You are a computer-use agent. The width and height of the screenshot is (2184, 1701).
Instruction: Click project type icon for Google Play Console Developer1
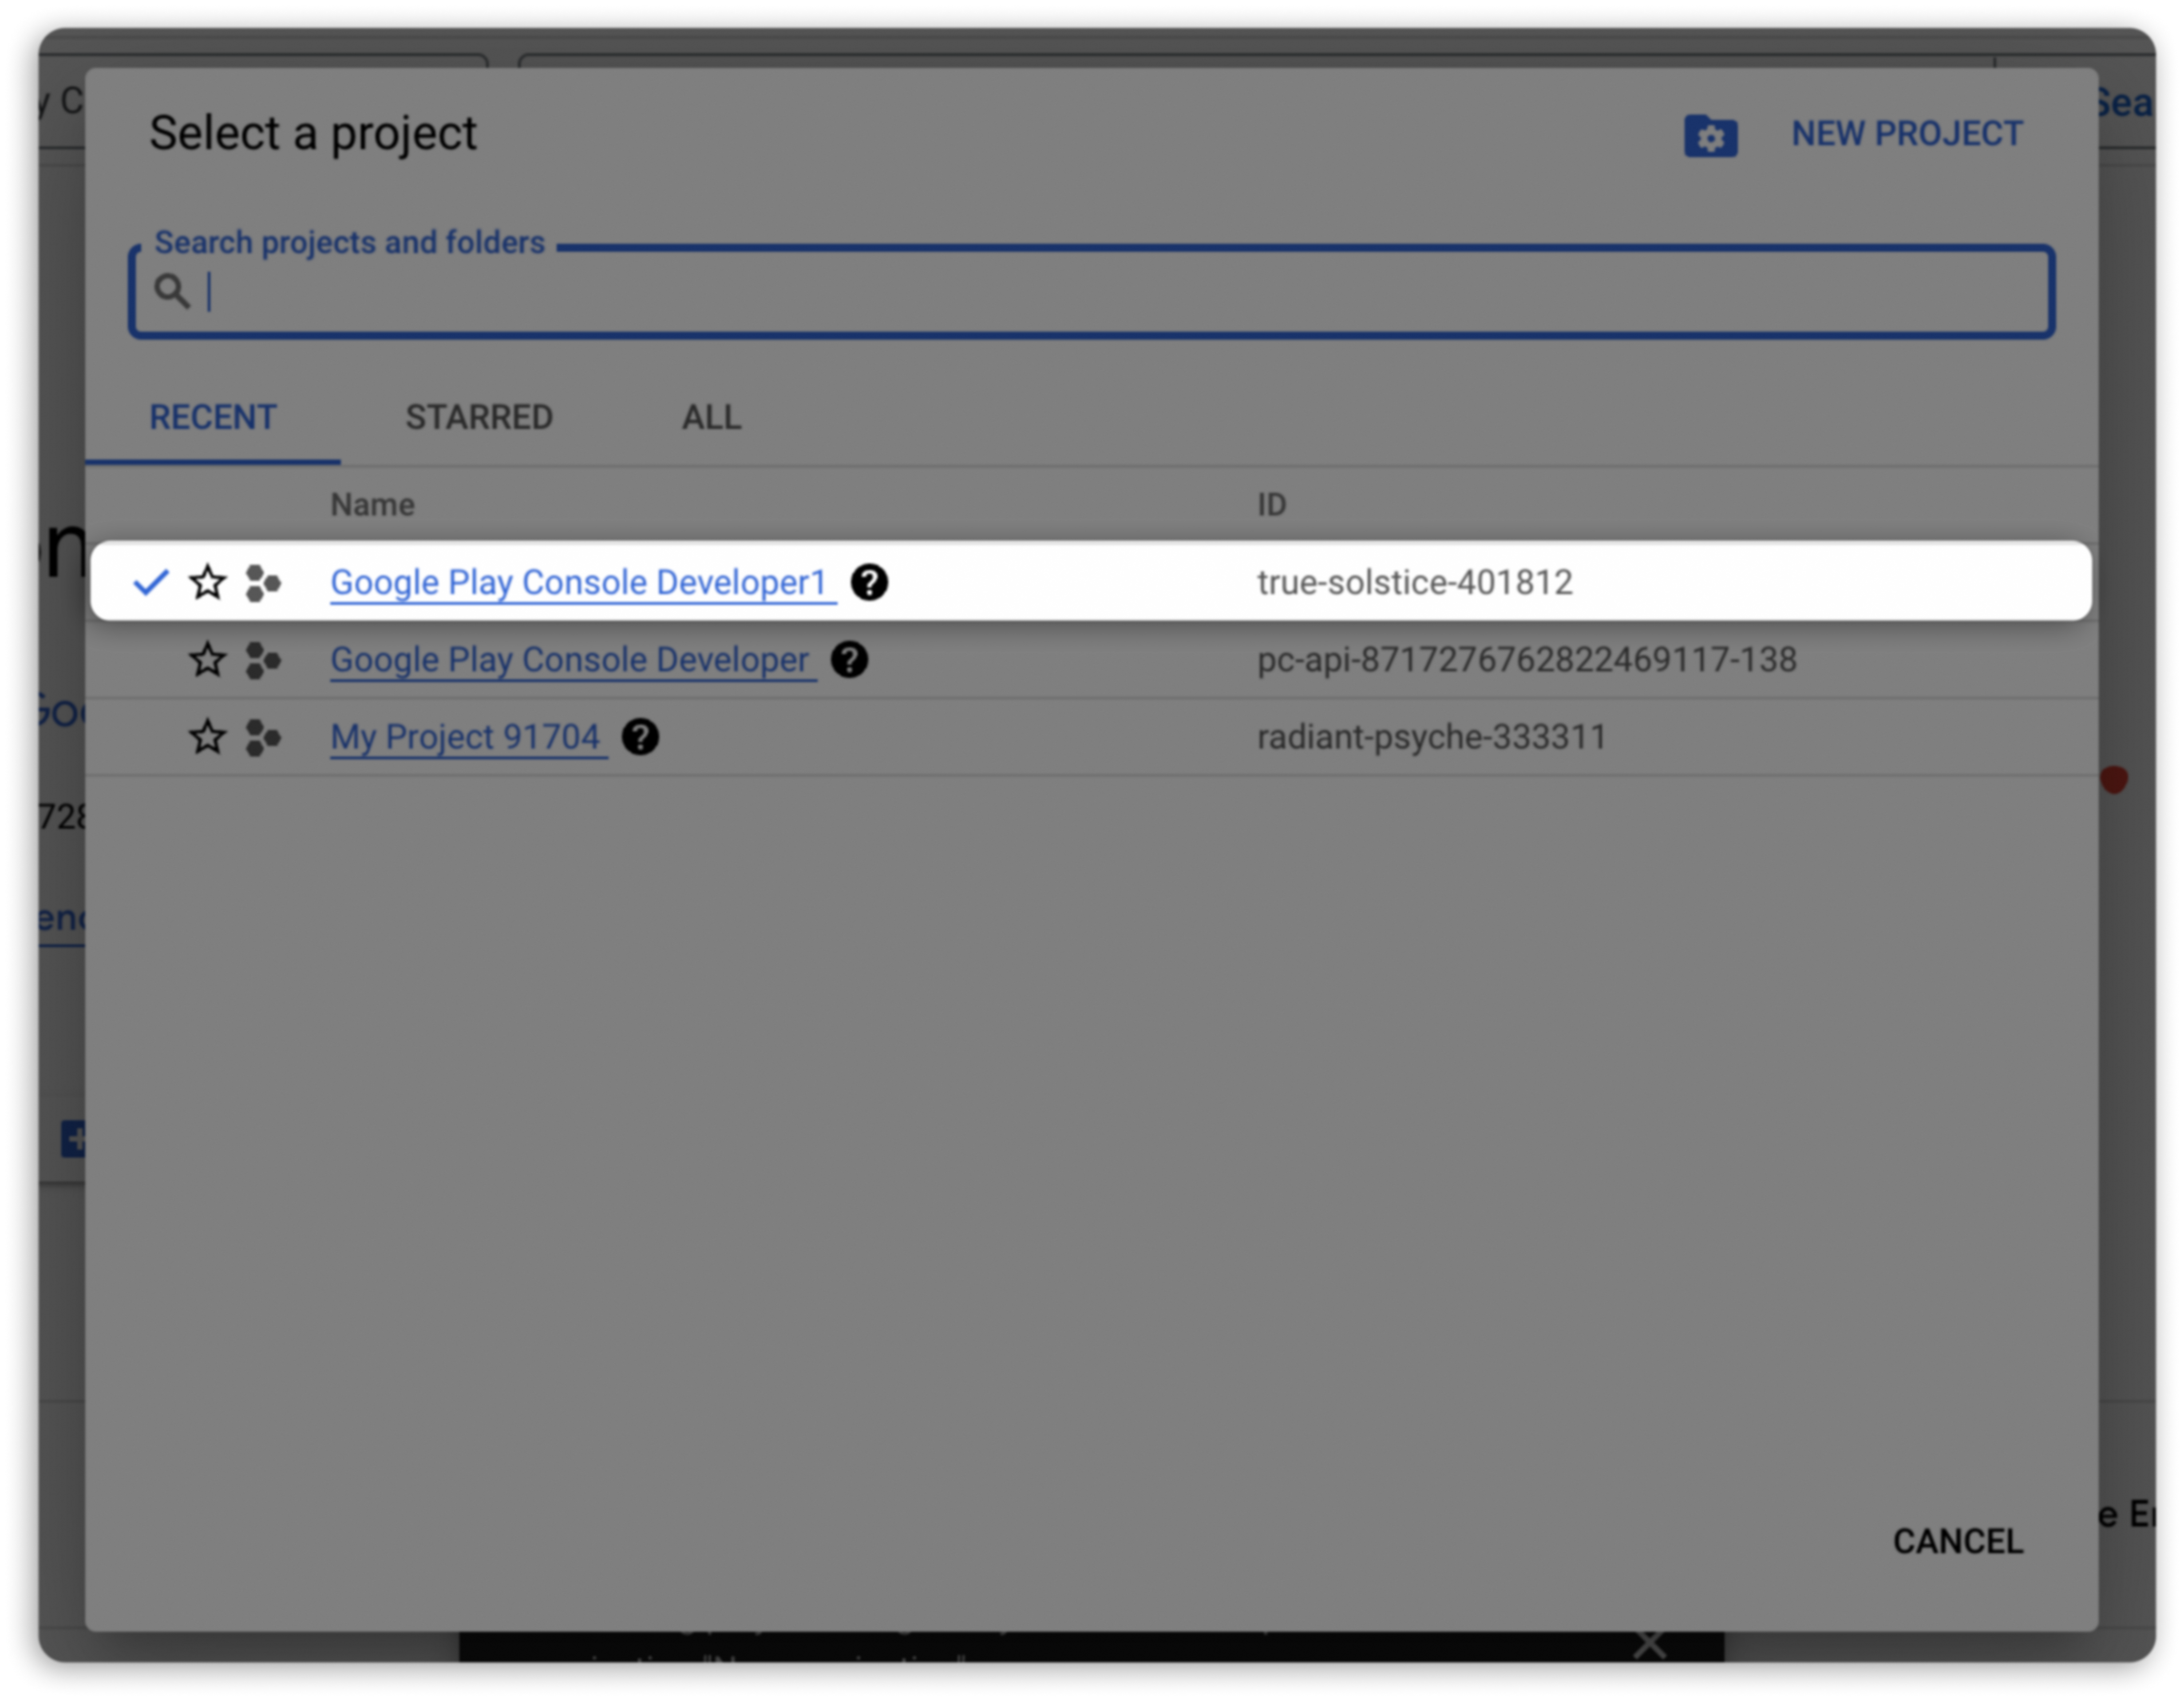[x=263, y=583]
